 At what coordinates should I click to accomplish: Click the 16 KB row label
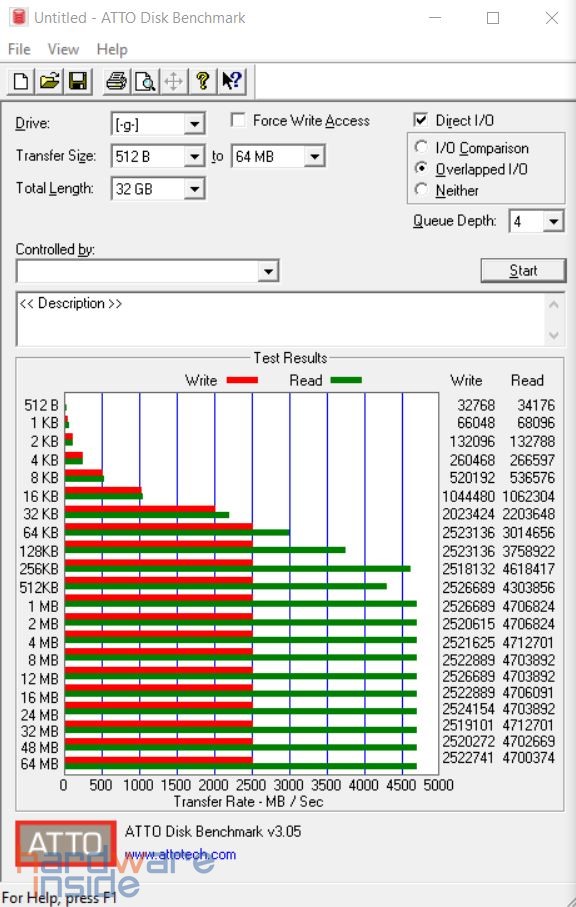pos(41,496)
